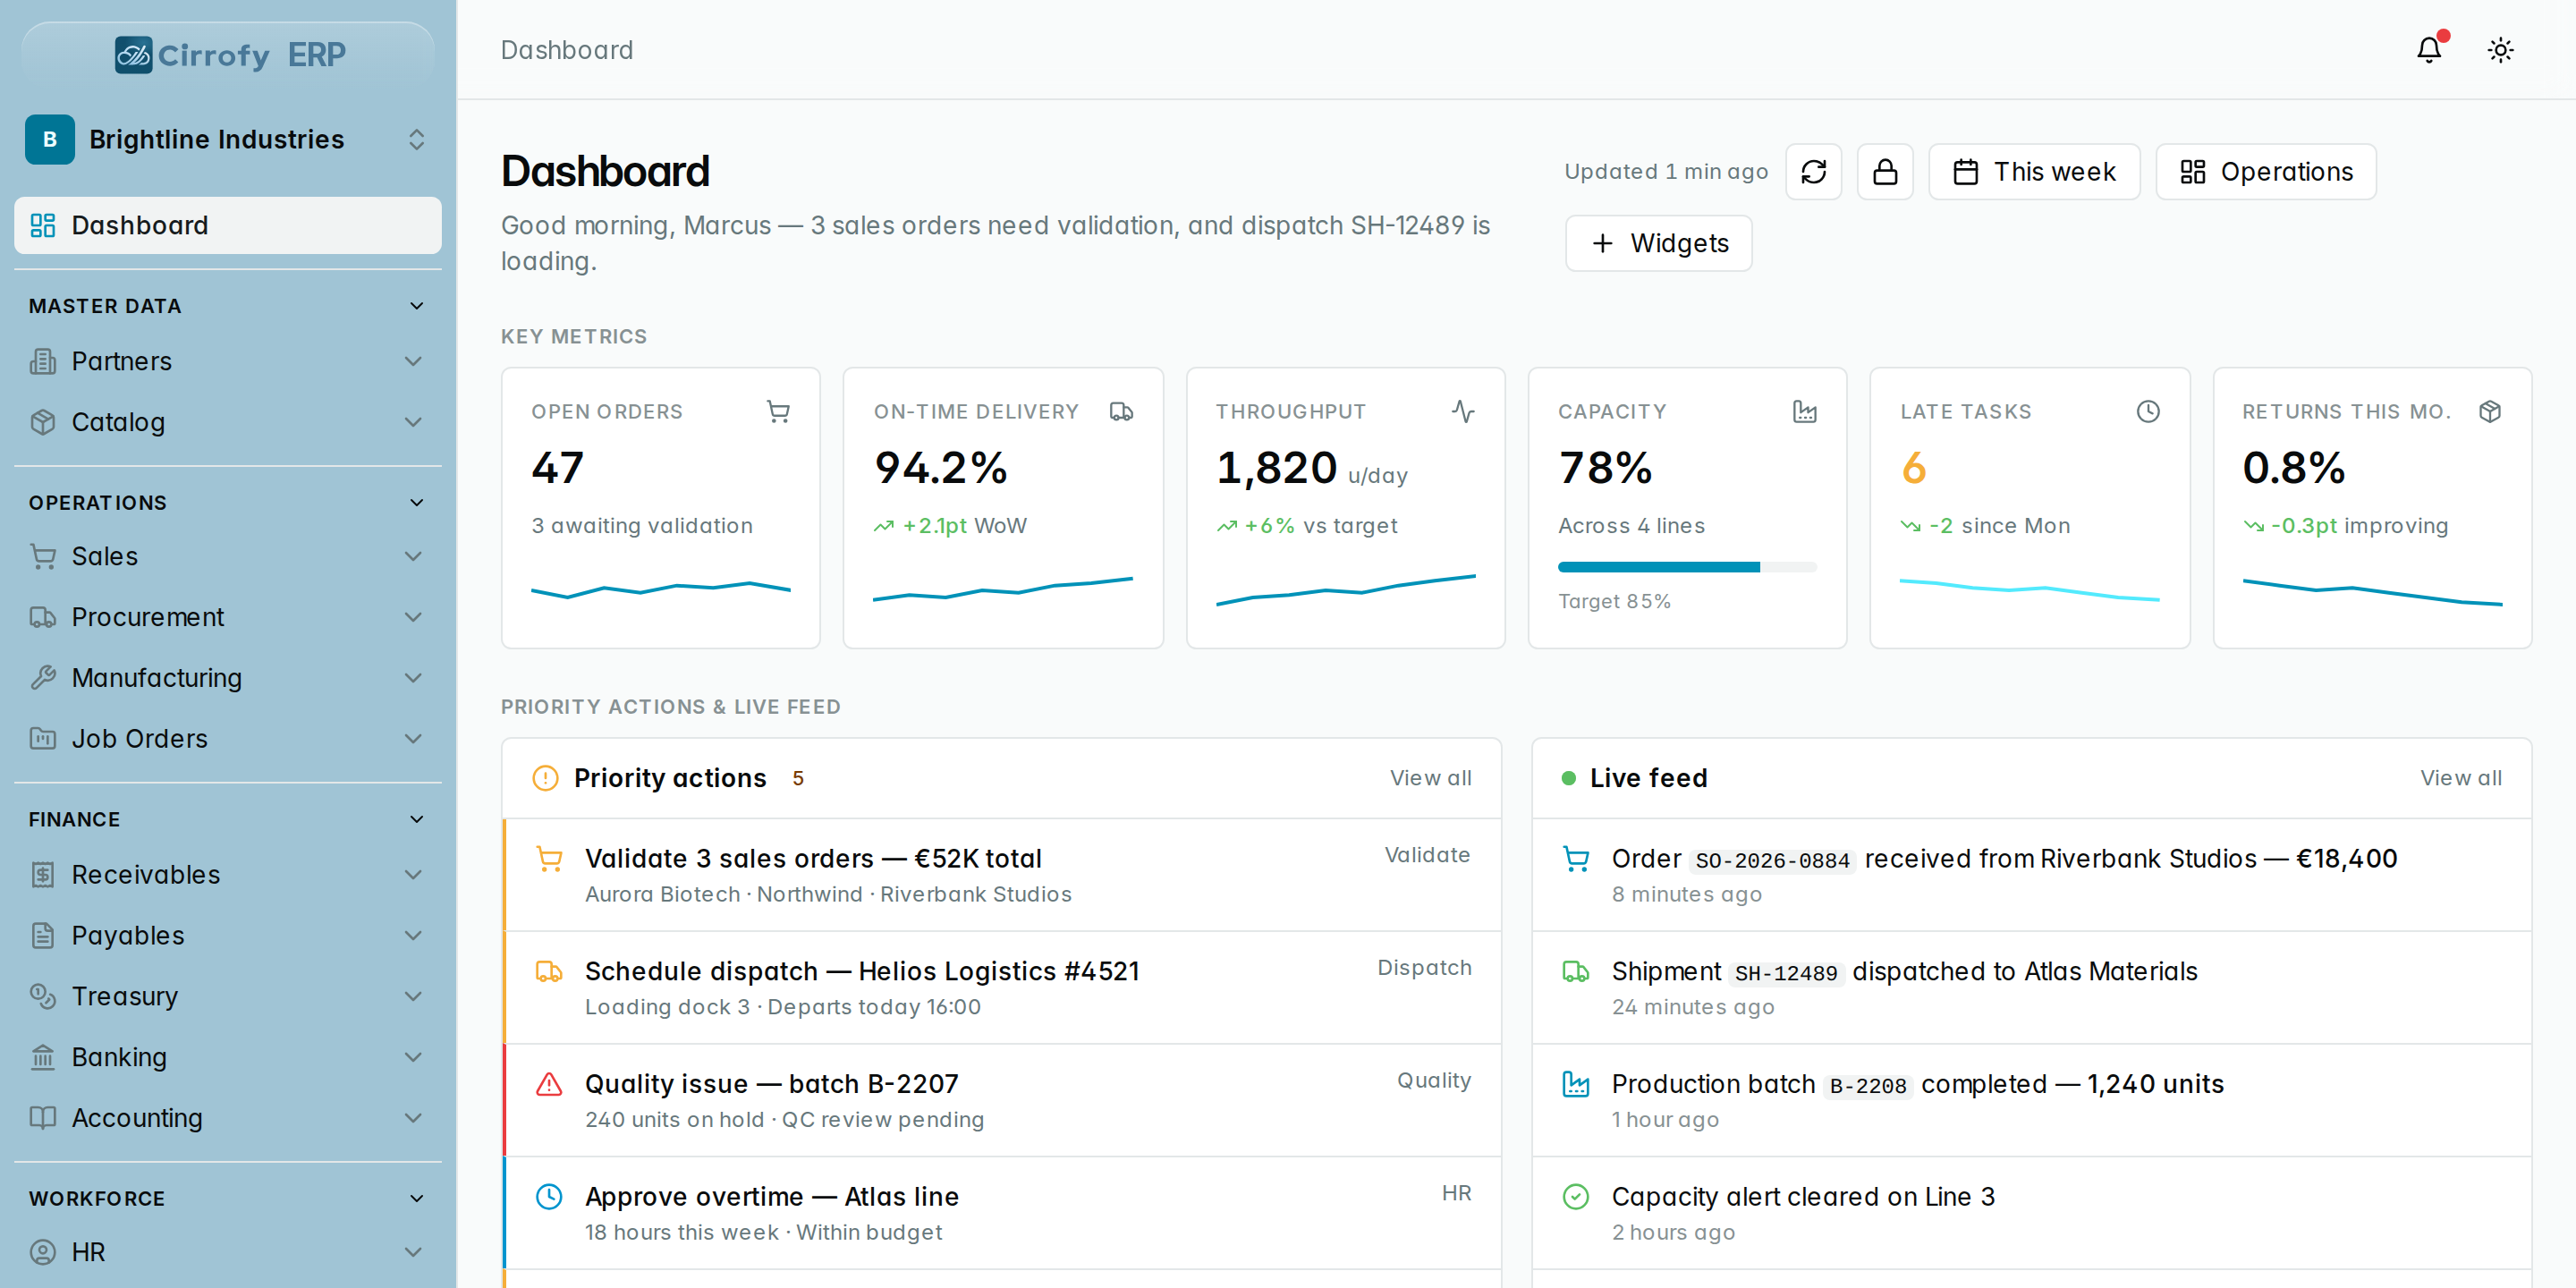The height and width of the screenshot is (1288, 2576).
Task: Click the Returns sparkline chart
Action: point(2372,592)
